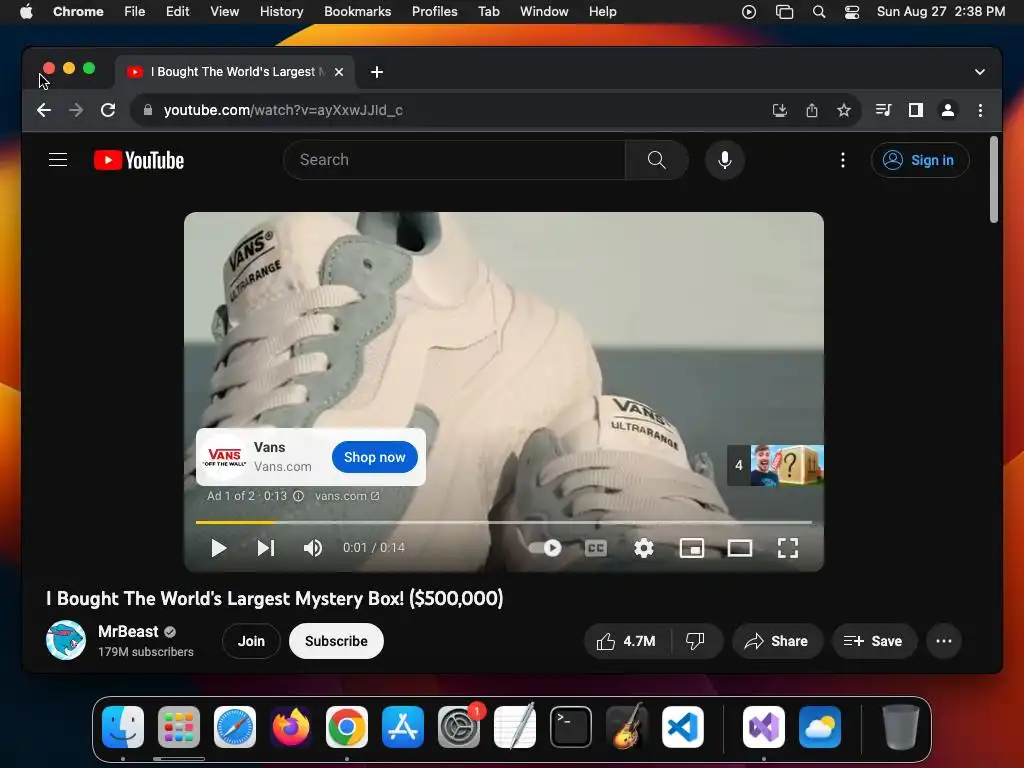Open the Profiles menu
Screen dimensions: 1024x768
point(434,12)
